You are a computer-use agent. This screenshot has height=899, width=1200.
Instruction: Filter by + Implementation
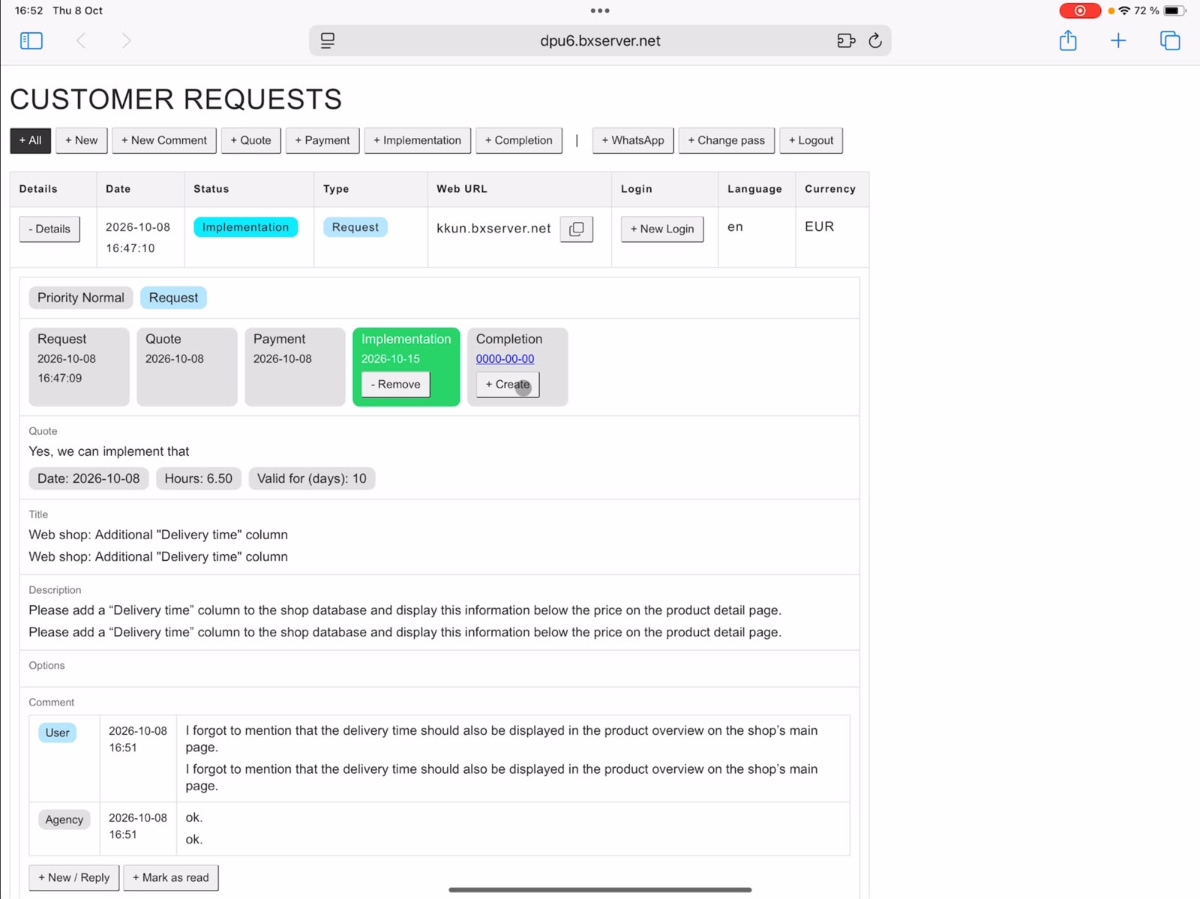(417, 140)
